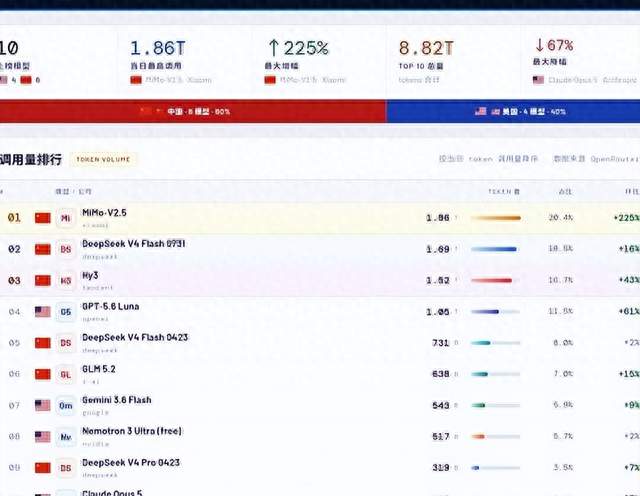Click the China flag in the DeepSeek V4 Pro 0423 row
The image size is (640, 496).
42,468
